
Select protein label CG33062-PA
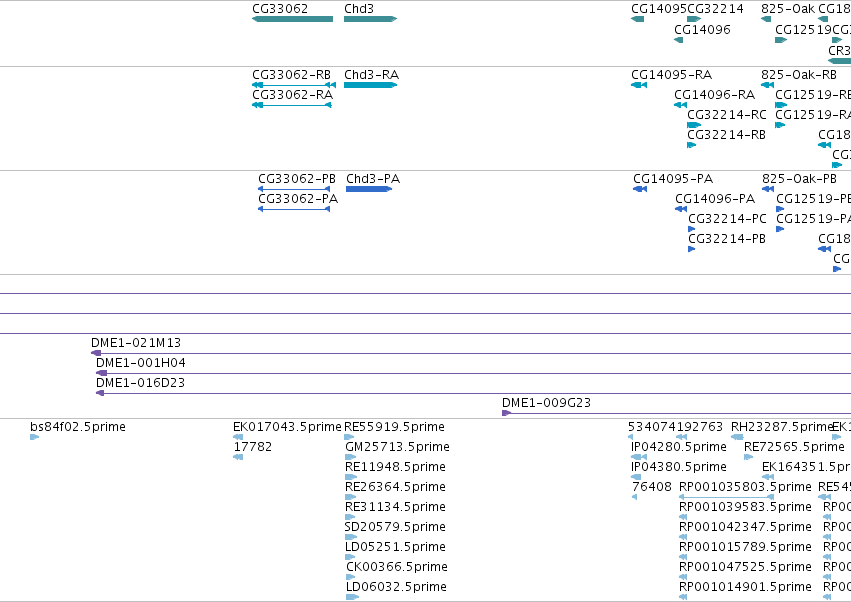(x=298, y=199)
